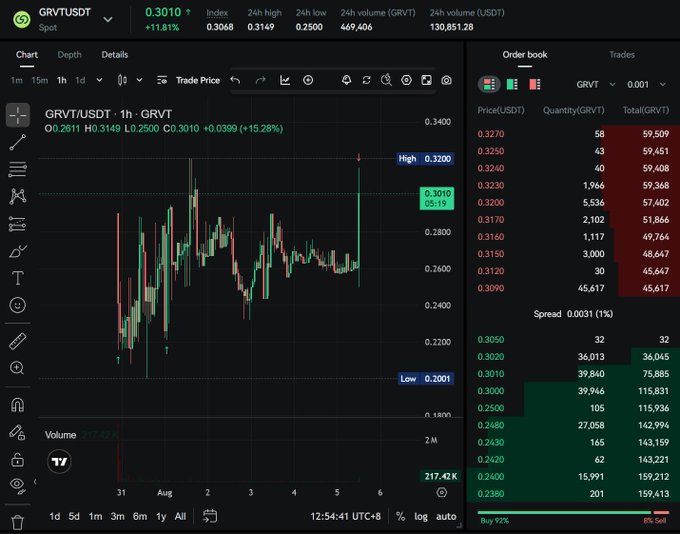Open the indicators chart icon
Viewport: 680px width, 534px height.
tap(285, 80)
